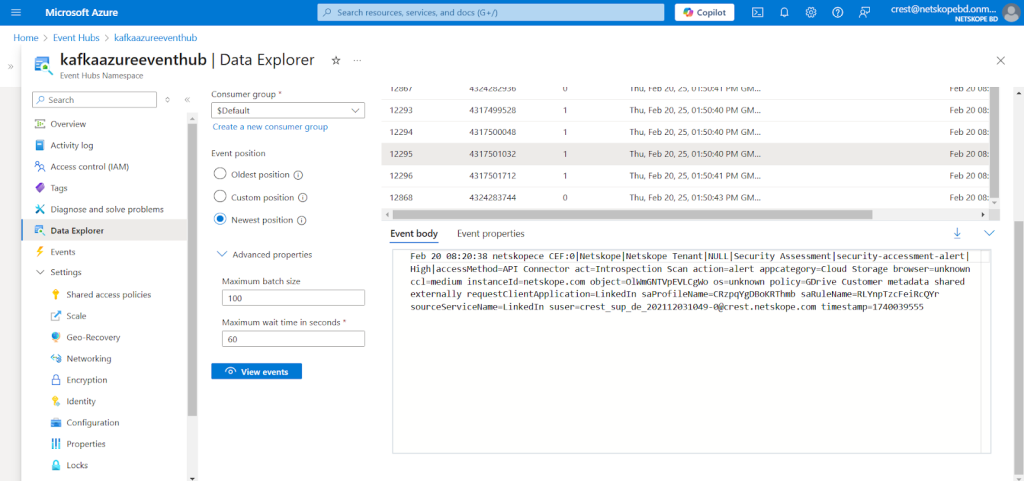Screen dimensions: 1024x481
Task: Open the Azure portal hamburger menu
Action: 16,12
